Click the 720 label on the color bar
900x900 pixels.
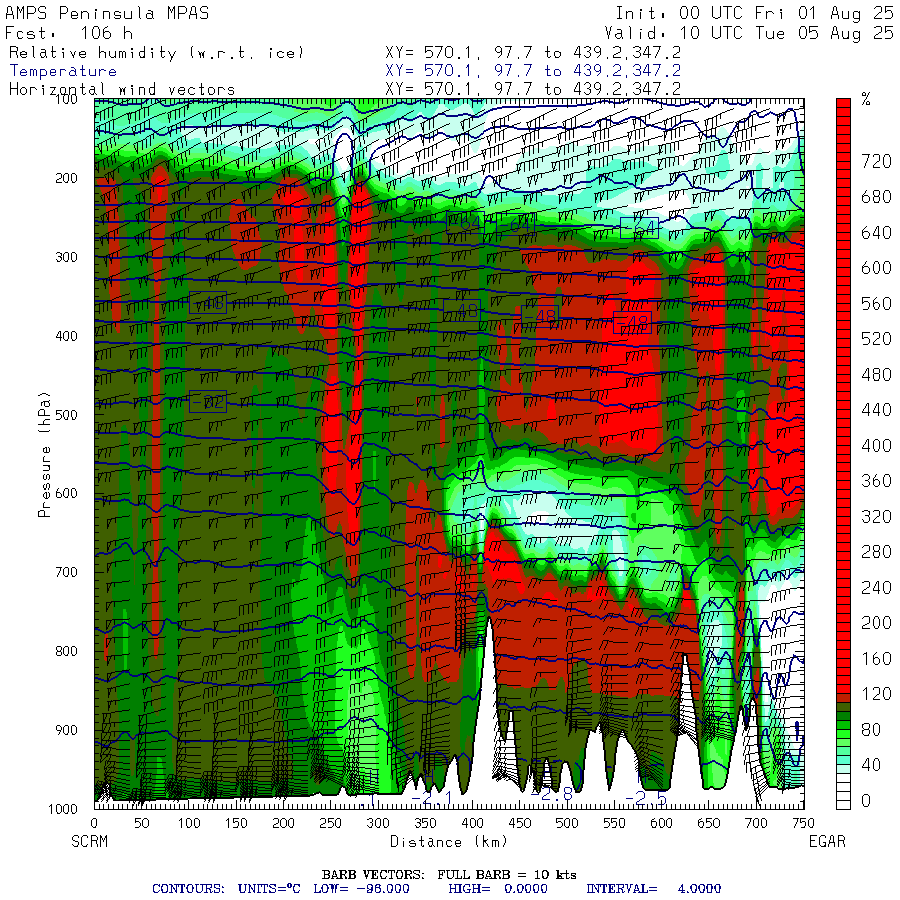876,162
